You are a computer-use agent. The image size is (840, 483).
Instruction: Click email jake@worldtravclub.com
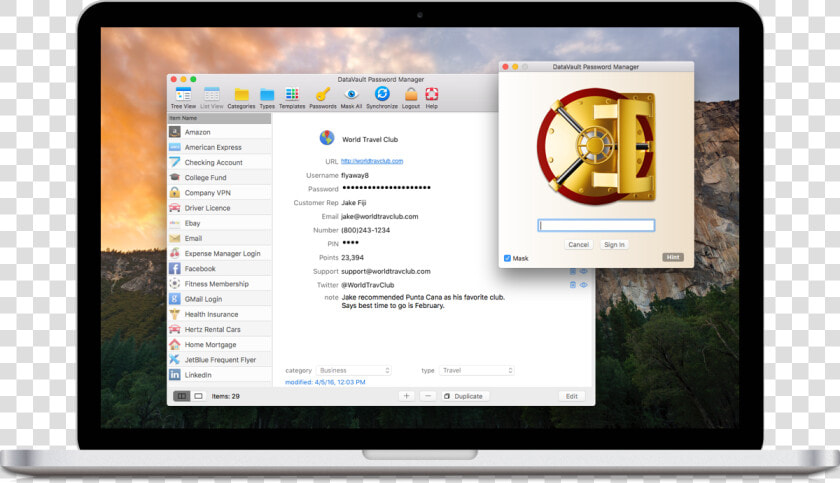380,216
